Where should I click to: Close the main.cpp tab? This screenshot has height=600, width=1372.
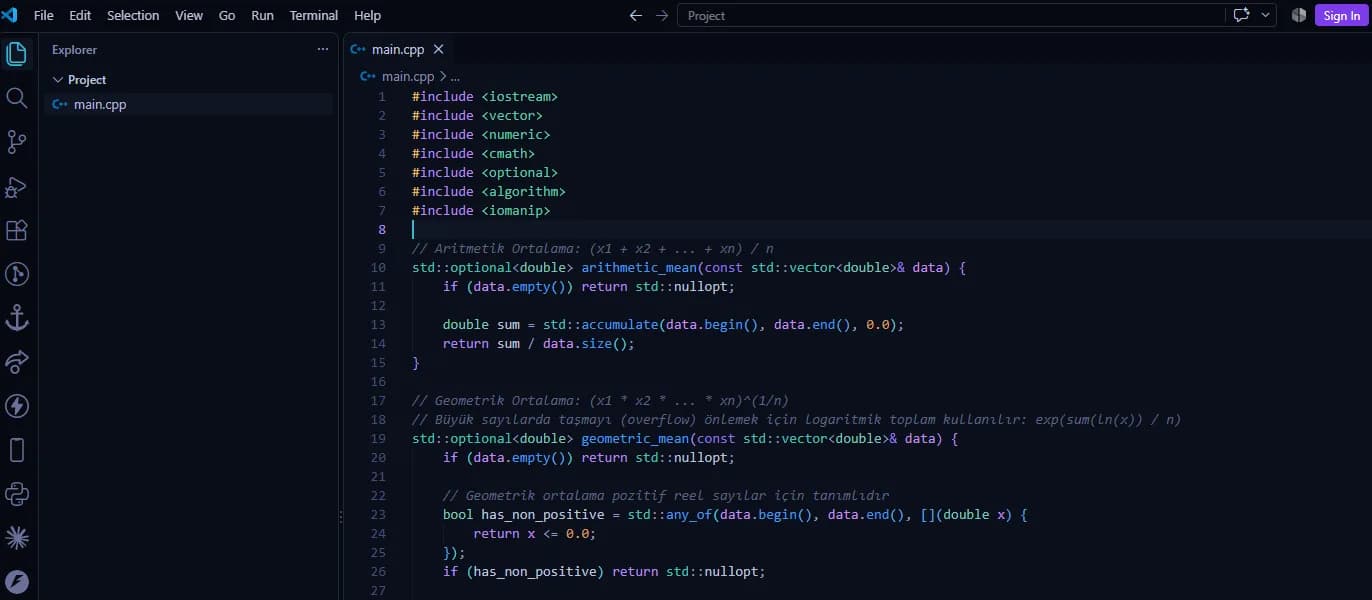438,49
